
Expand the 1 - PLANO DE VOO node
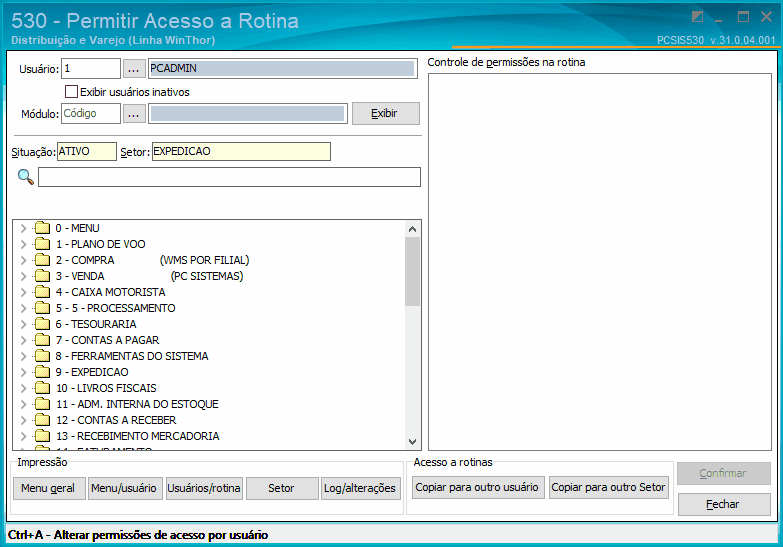pos(23,244)
